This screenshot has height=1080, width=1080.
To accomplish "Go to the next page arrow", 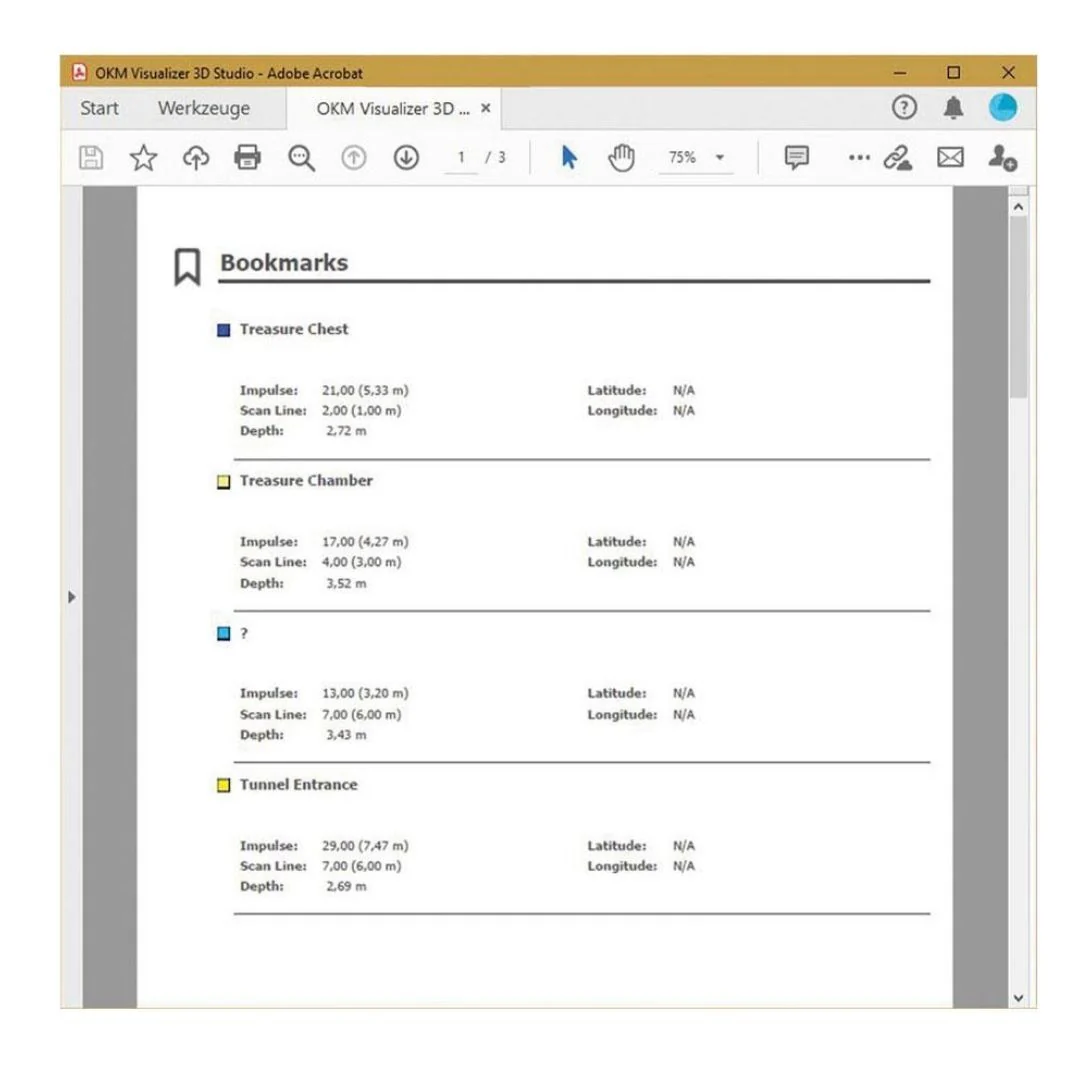I will (406, 158).
